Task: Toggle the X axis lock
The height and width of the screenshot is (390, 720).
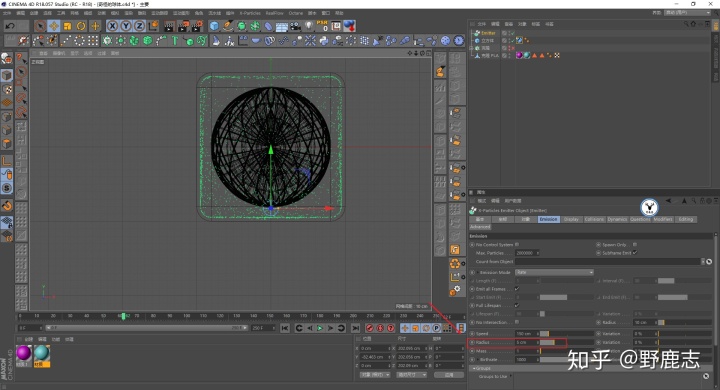Action: pos(112,26)
